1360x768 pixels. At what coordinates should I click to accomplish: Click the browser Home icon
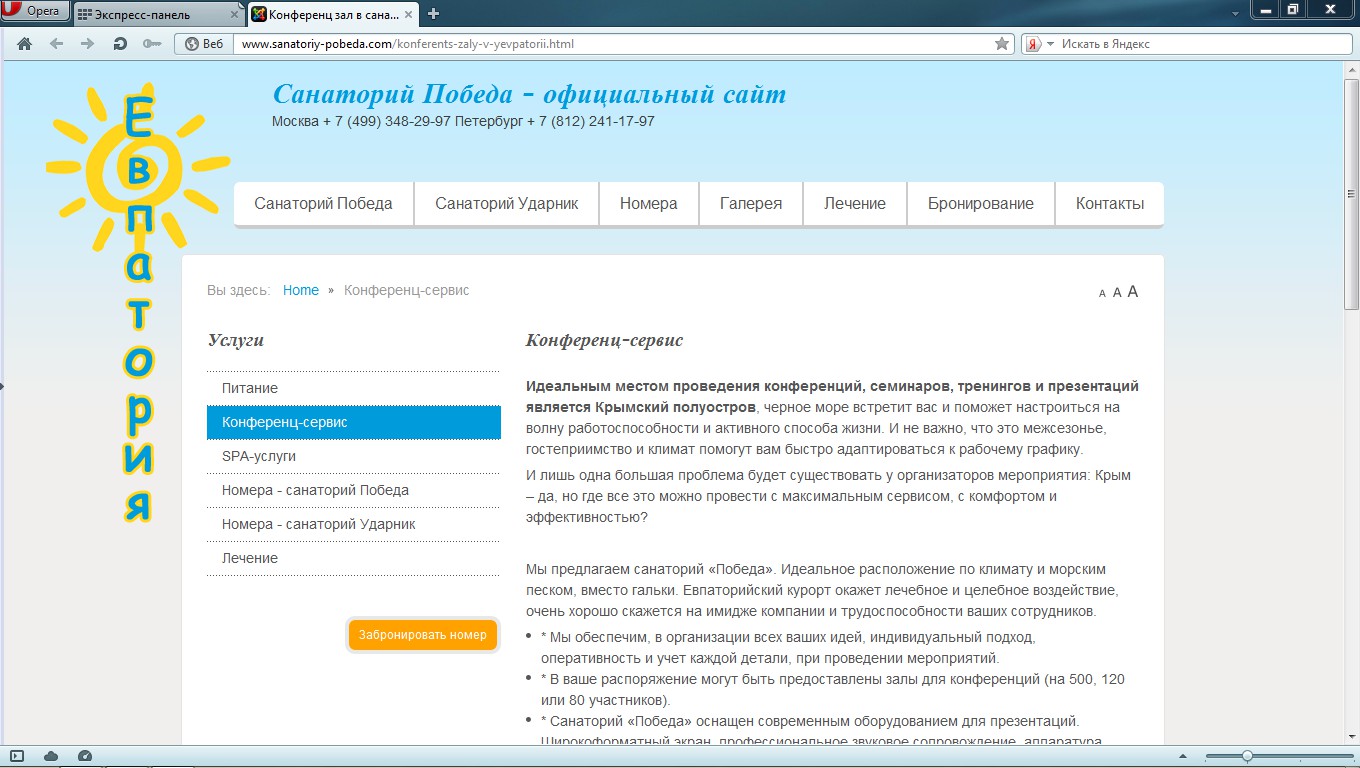point(25,44)
